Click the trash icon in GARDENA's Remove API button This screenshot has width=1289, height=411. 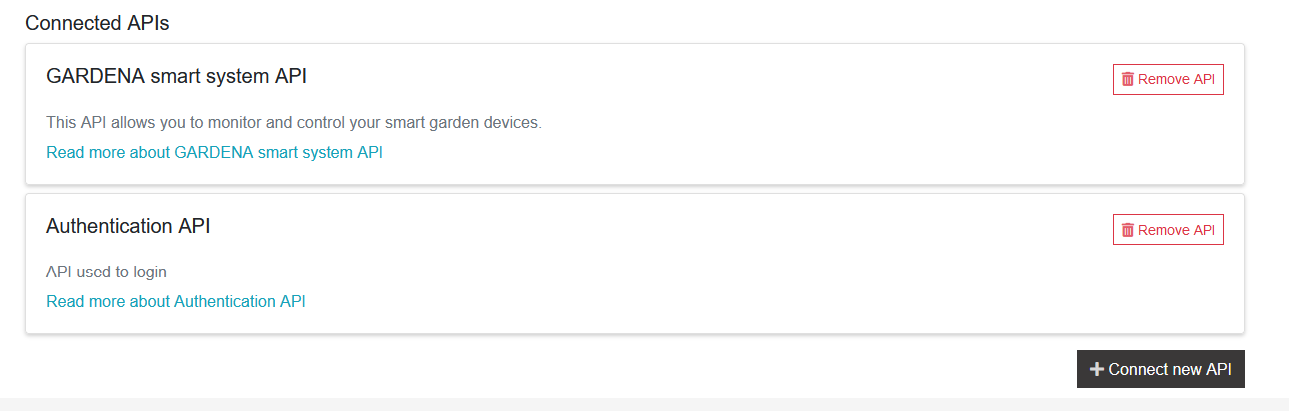[x=1128, y=79]
